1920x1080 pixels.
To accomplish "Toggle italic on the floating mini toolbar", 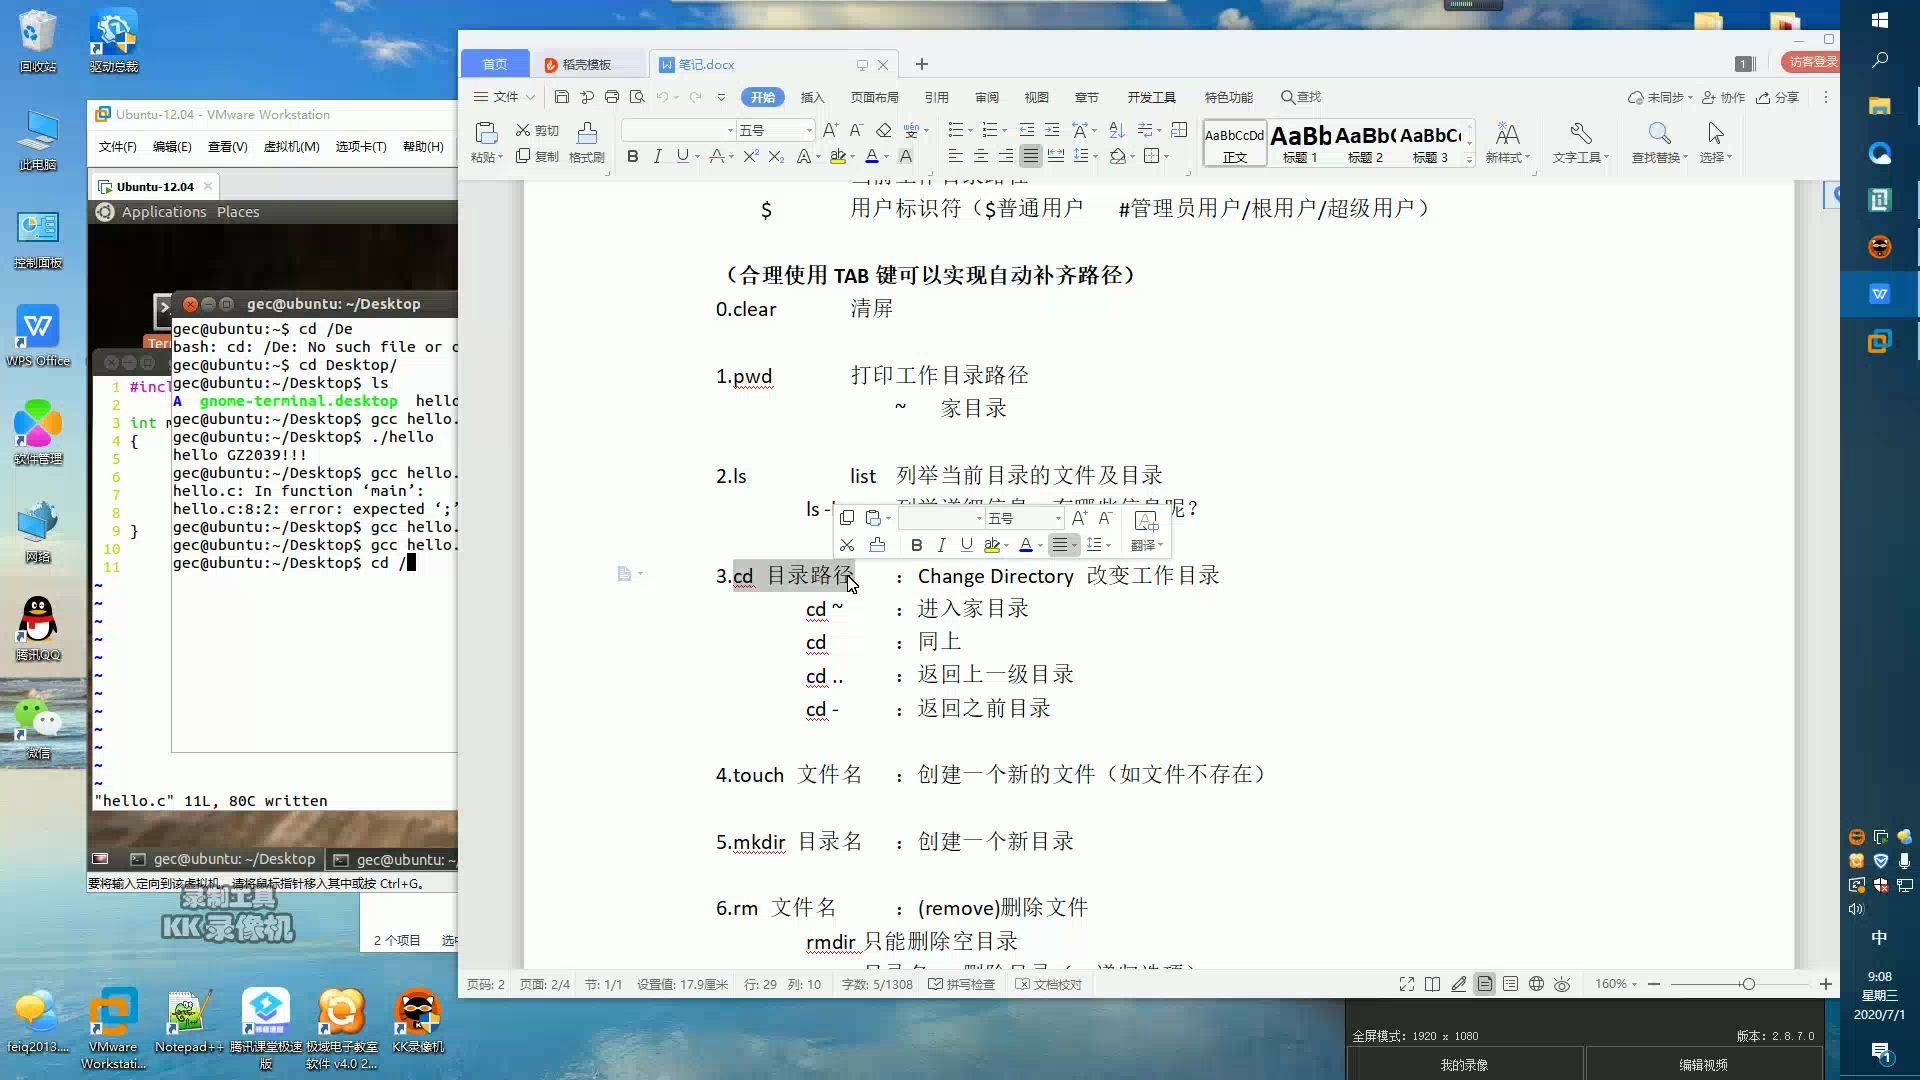I will tap(941, 545).
